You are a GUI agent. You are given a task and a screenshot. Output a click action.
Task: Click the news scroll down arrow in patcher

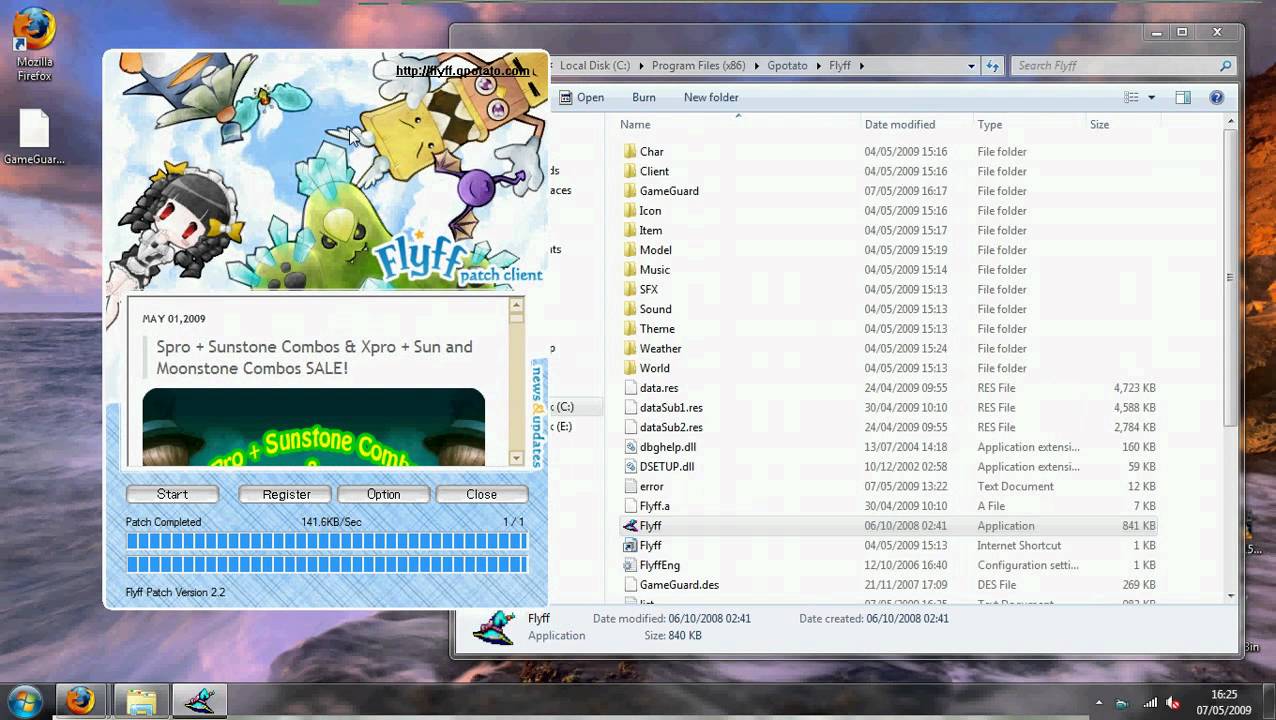(517, 458)
